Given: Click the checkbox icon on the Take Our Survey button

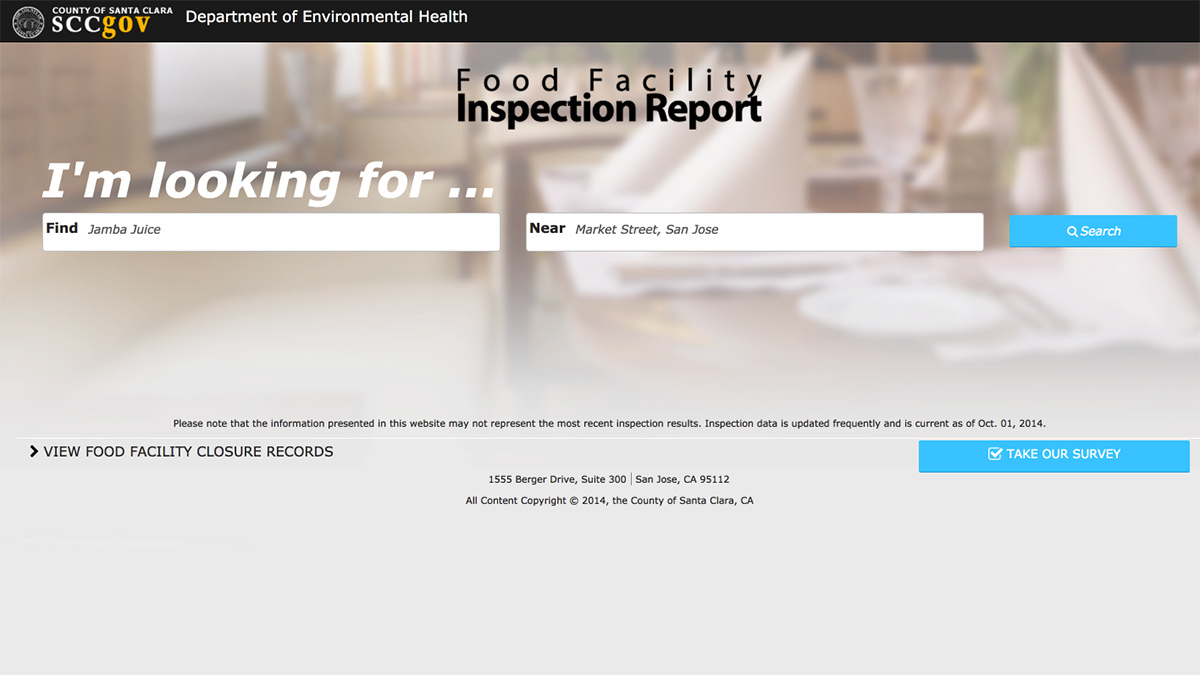Looking at the screenshot, I should coord(995,454).
